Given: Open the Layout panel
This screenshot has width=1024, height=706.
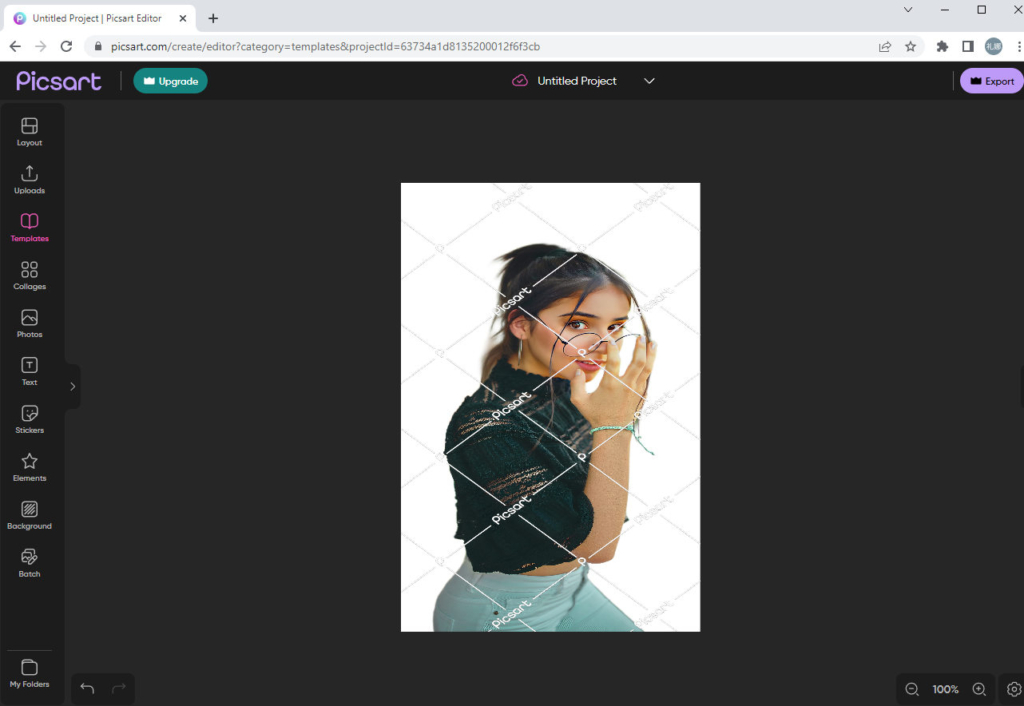Looking at the screenshot, I should point(29,131).
